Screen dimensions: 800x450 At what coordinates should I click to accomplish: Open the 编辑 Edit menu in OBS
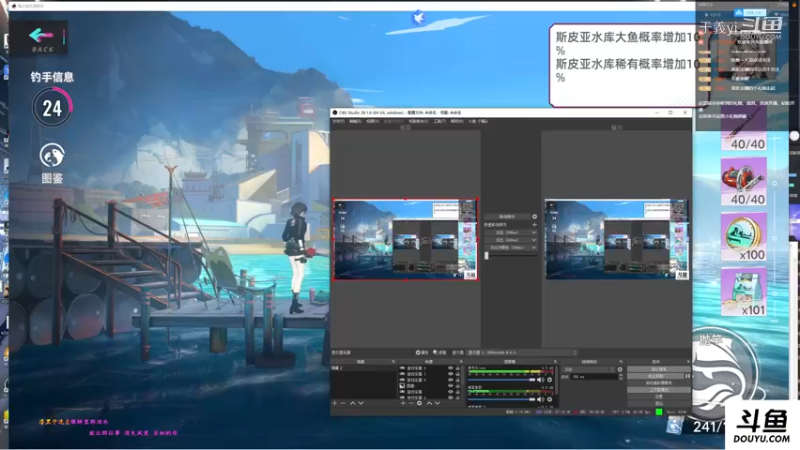click(x=355, y=121)
